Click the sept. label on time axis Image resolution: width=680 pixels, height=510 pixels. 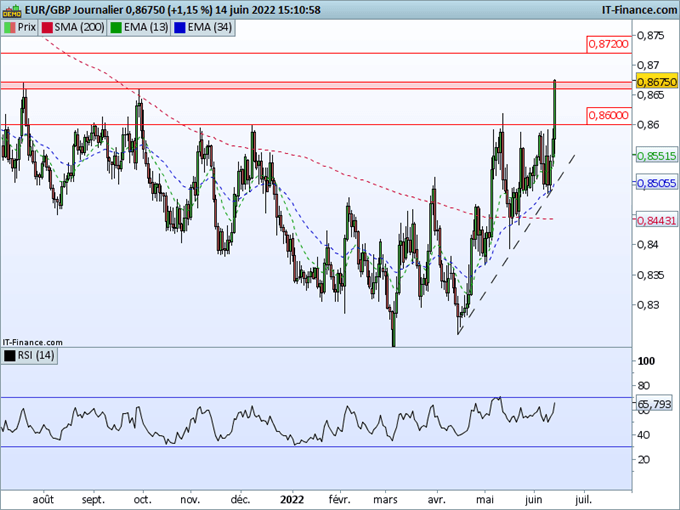93,500
